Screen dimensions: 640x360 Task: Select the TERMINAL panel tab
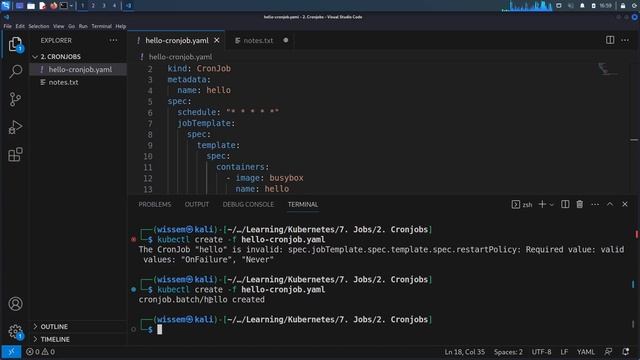(303, 204)
